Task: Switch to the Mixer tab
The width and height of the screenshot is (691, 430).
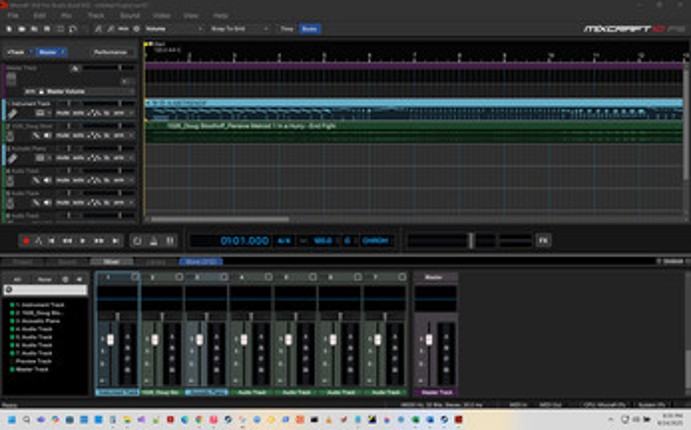Action: tap(111, 262)
